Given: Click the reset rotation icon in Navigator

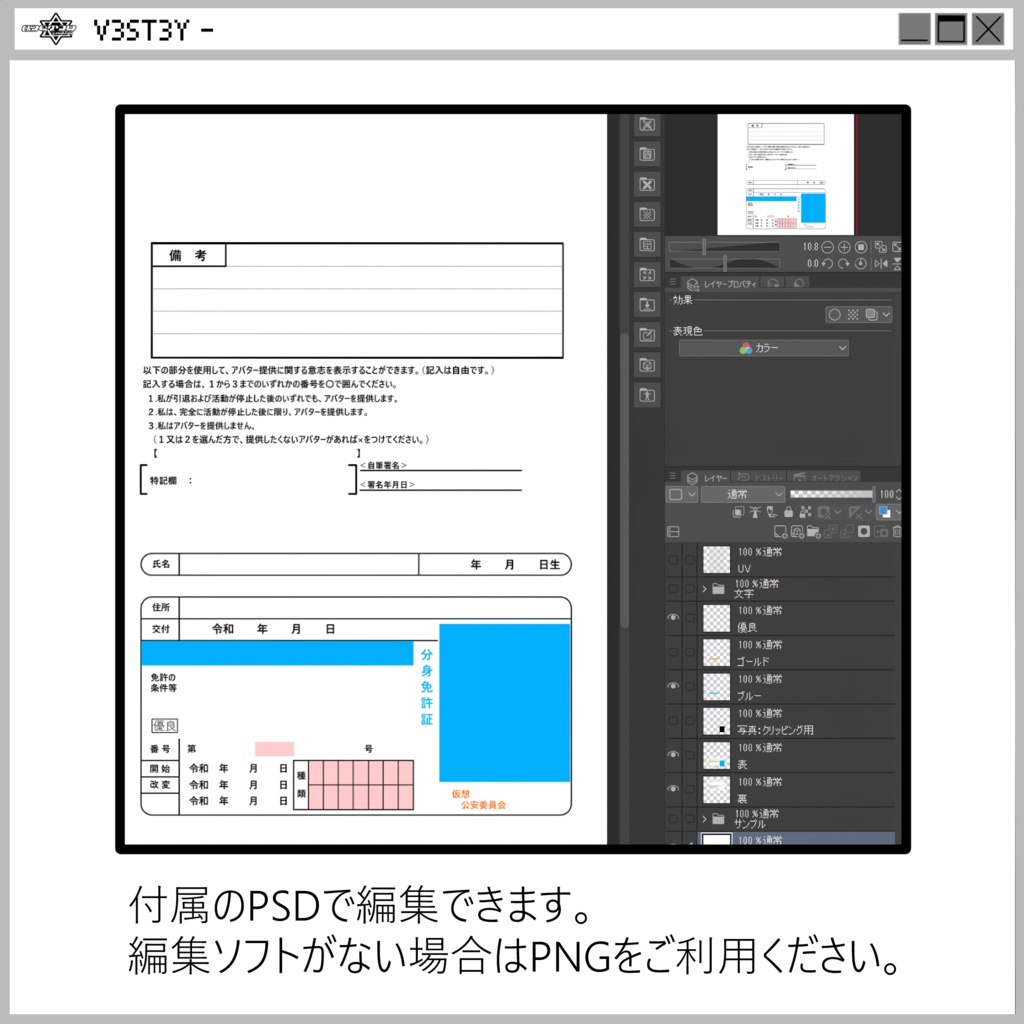Looking at the screenshot, I should click(x=861, y=263).
